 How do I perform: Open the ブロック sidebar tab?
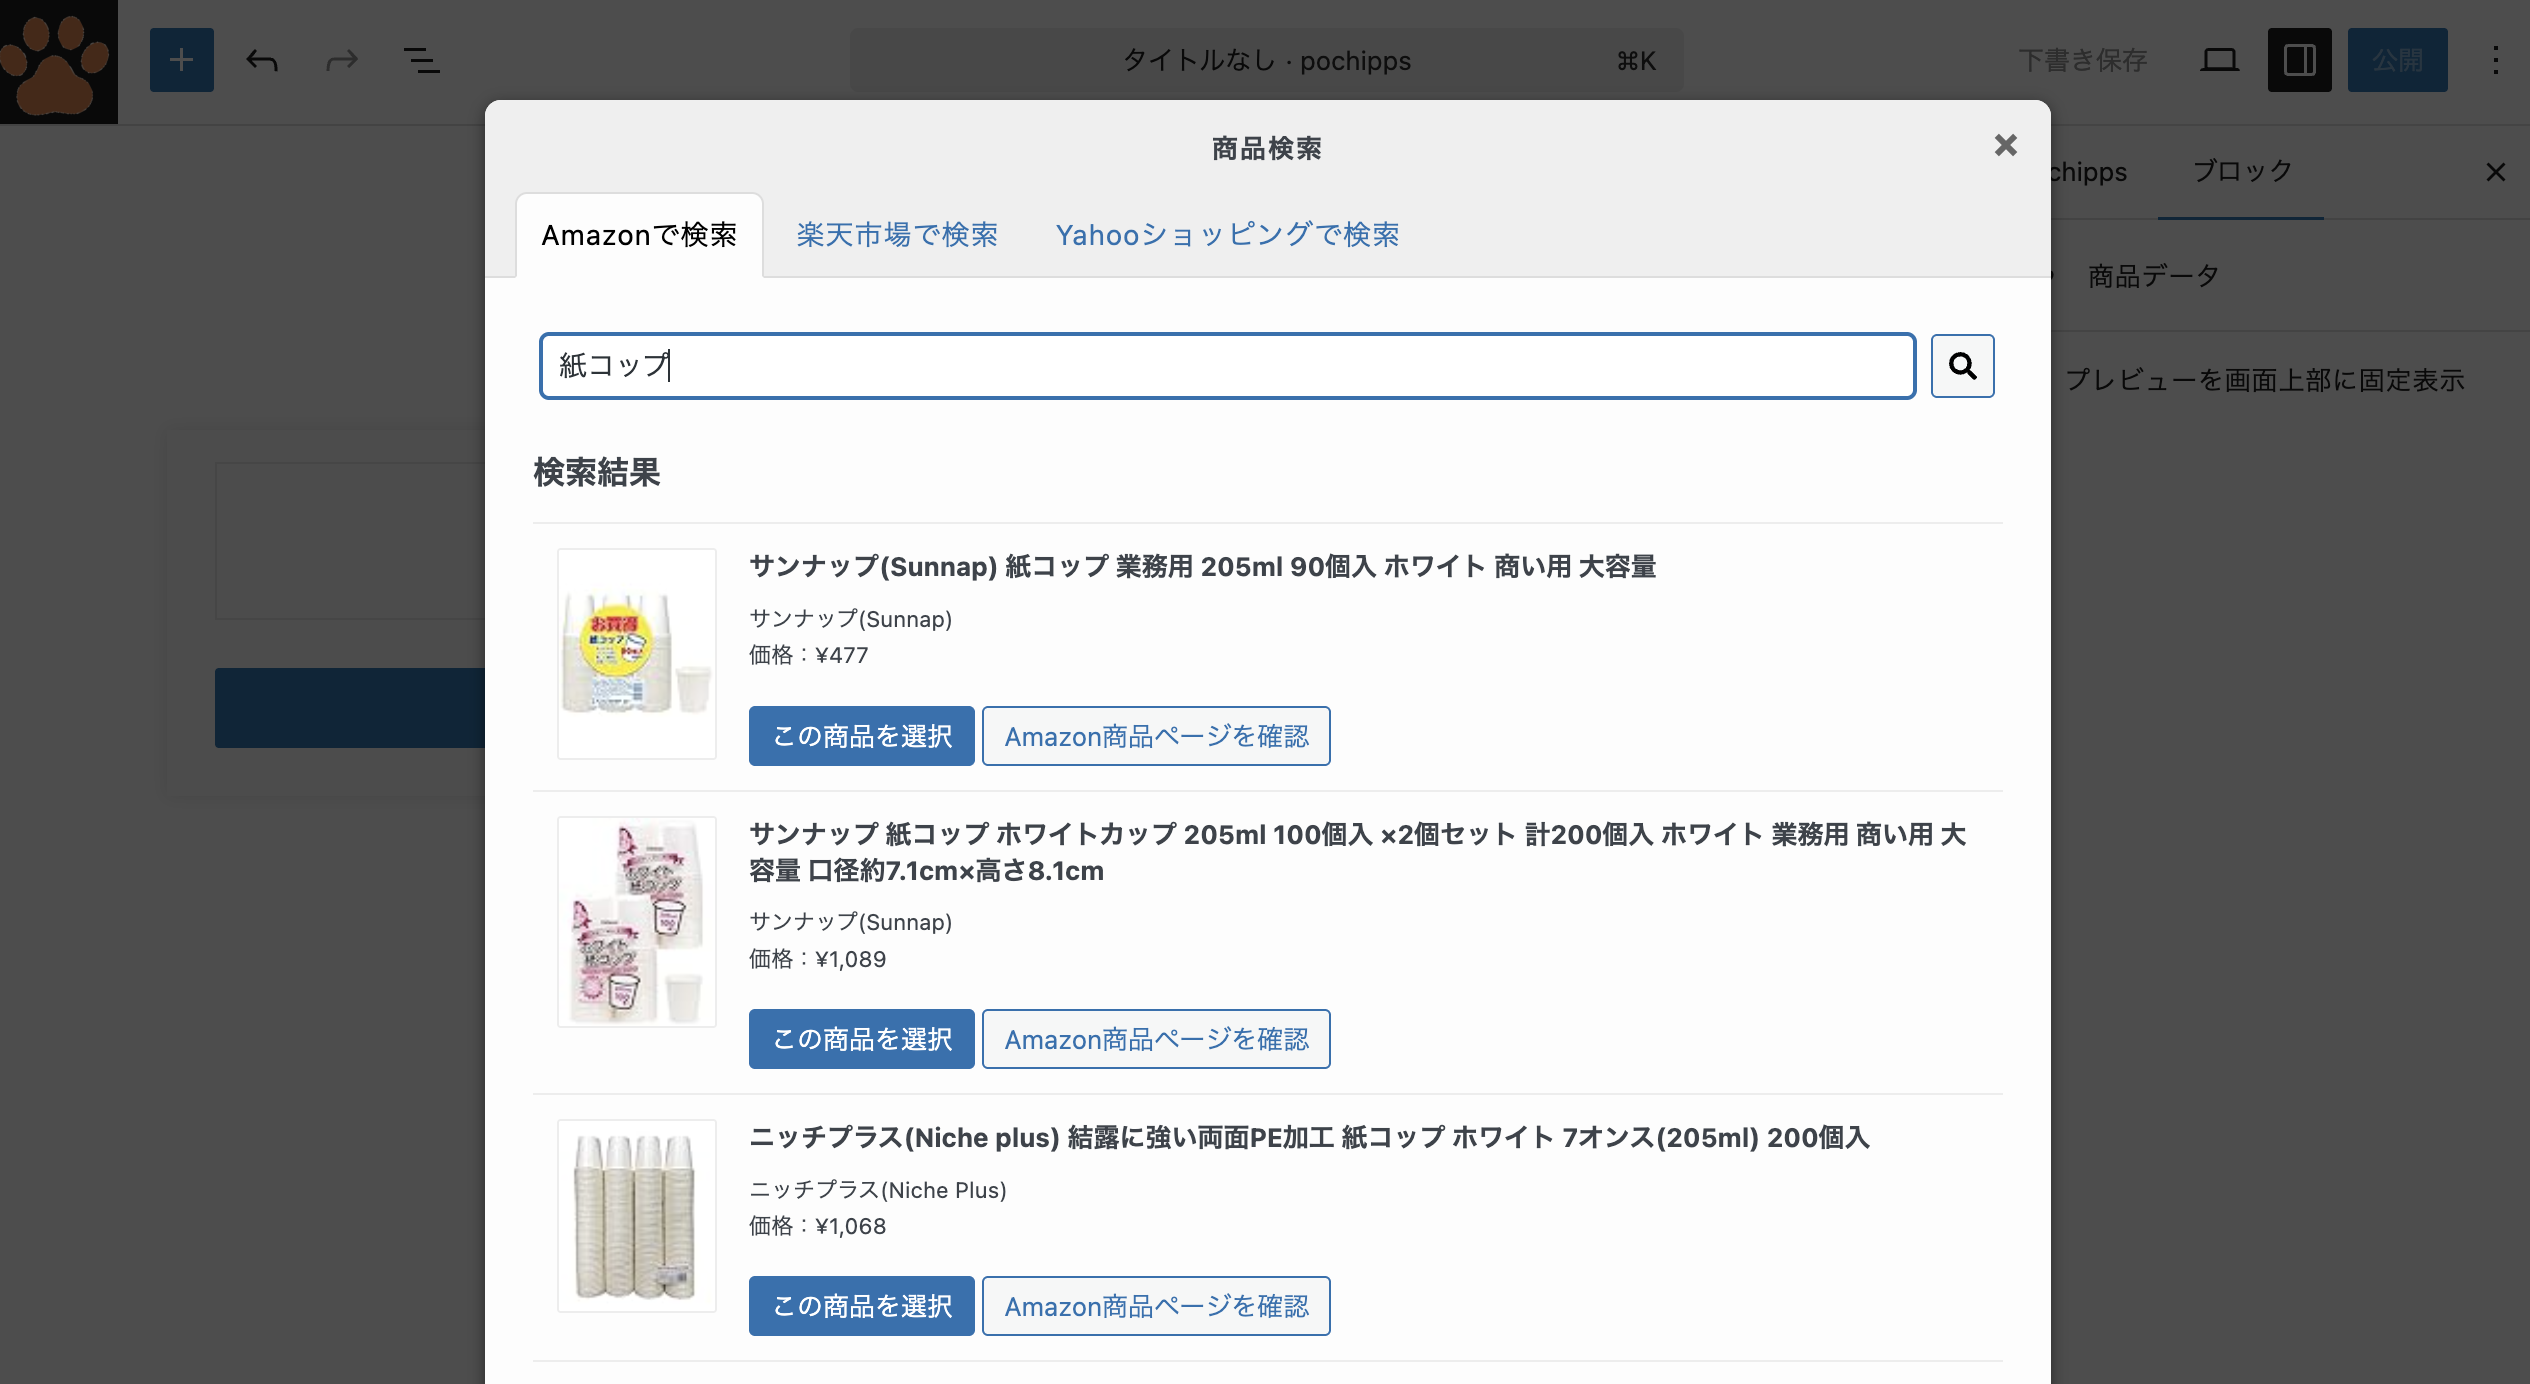pyautogui.click(x=2241, y=171)
